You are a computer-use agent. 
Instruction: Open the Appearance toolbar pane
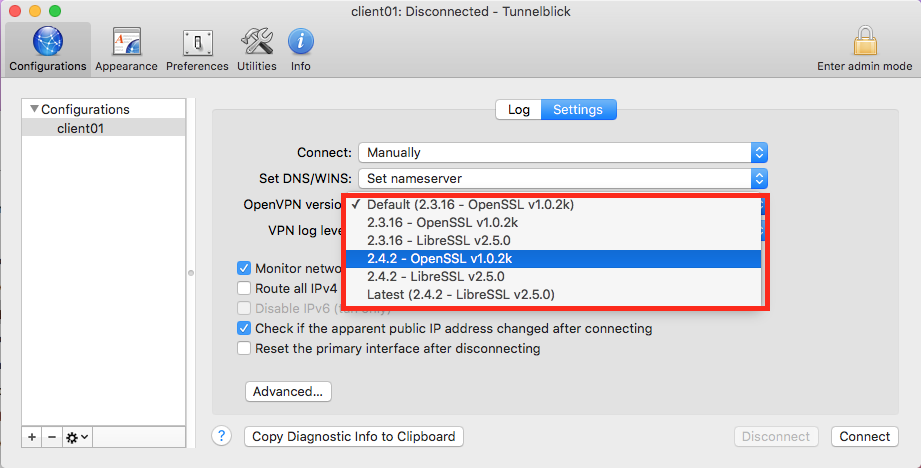(x=126, y=49)
